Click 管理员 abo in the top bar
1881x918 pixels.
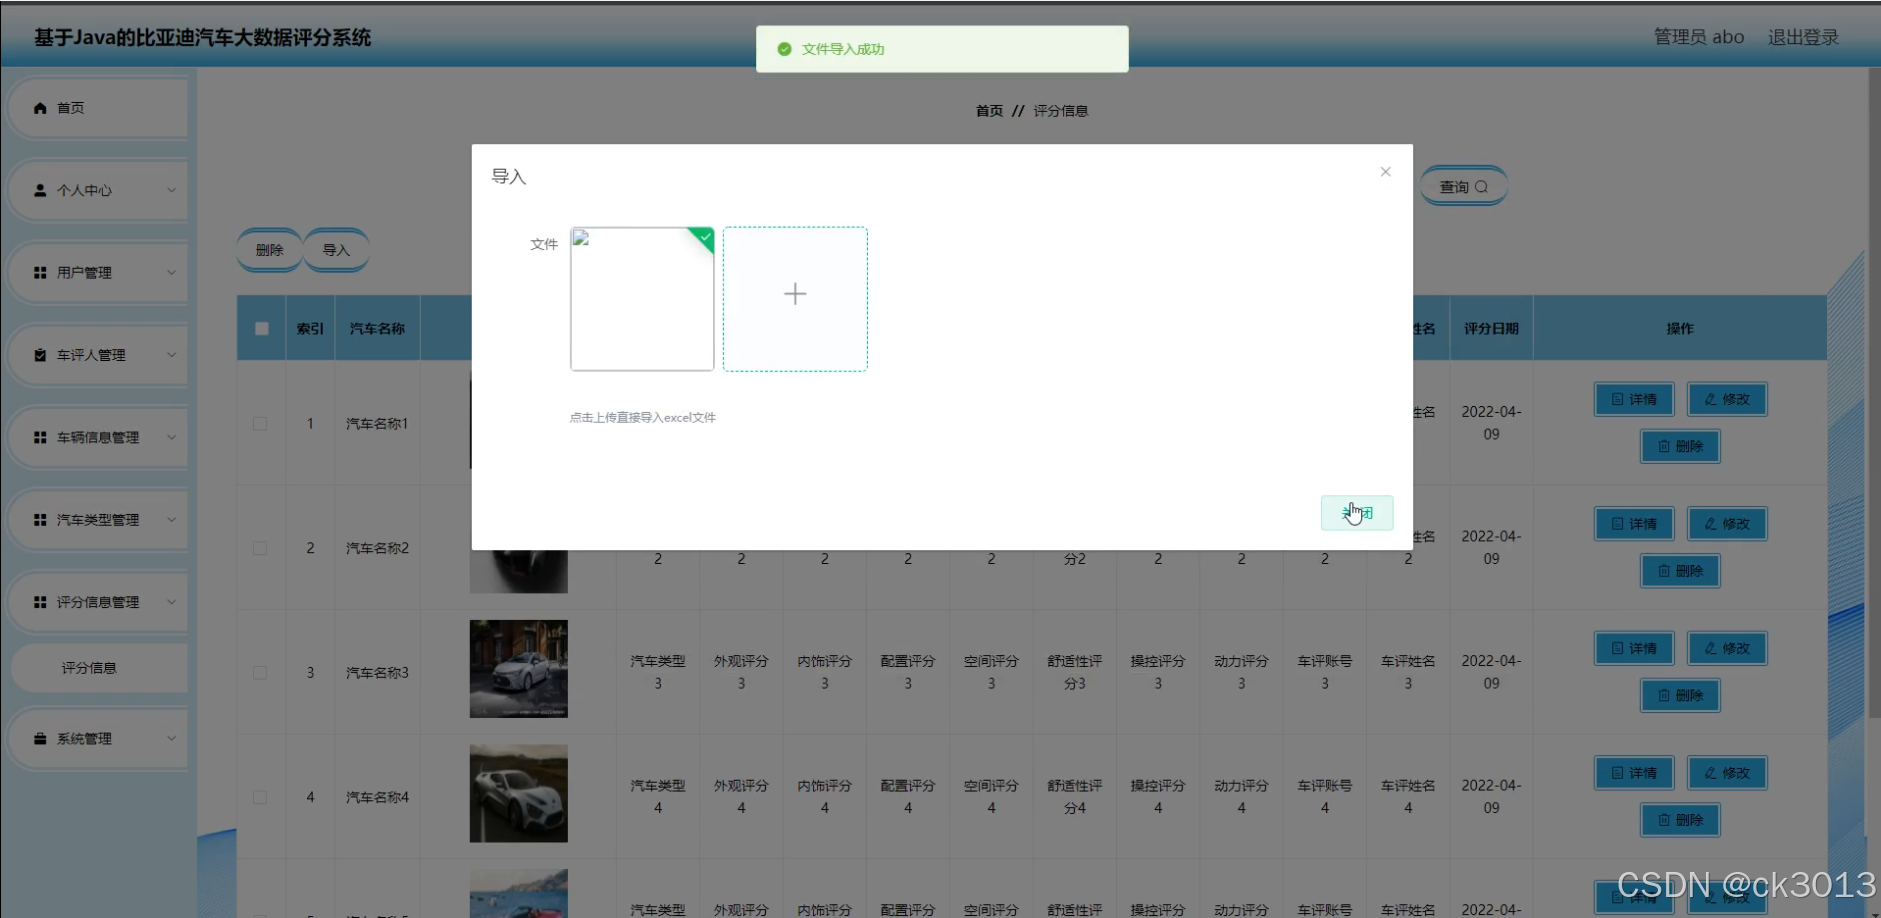tap(1698, 37)
